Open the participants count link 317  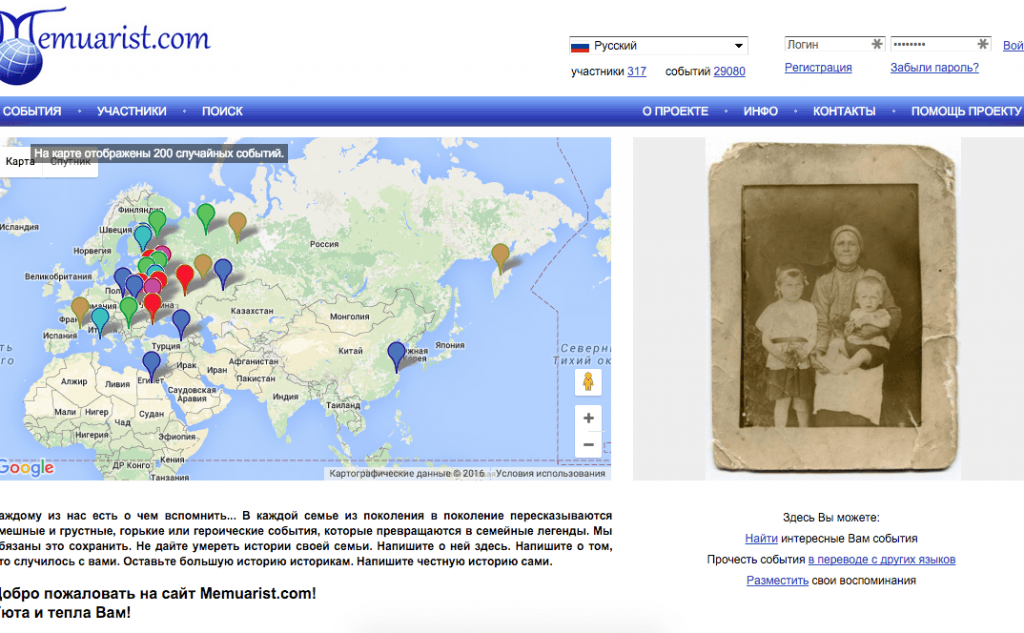coord(636,71)
